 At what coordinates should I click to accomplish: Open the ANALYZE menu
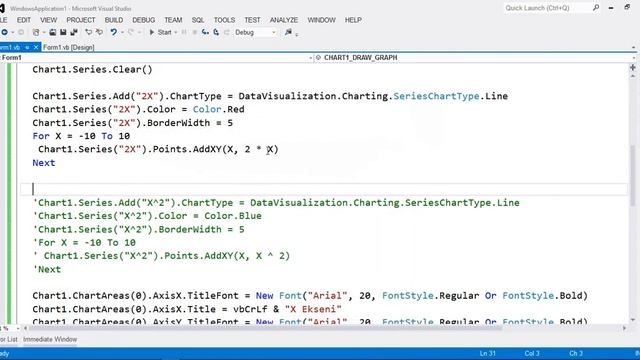[x=284, y=20]
